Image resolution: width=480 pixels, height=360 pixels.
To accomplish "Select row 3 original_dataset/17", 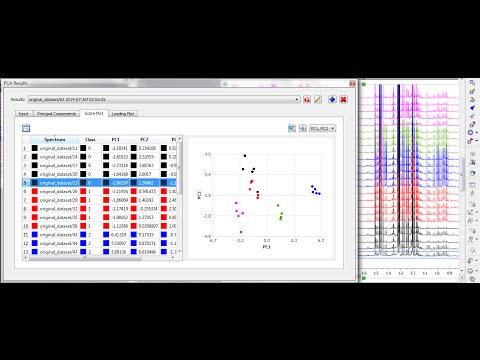I will tap(99, 165).
